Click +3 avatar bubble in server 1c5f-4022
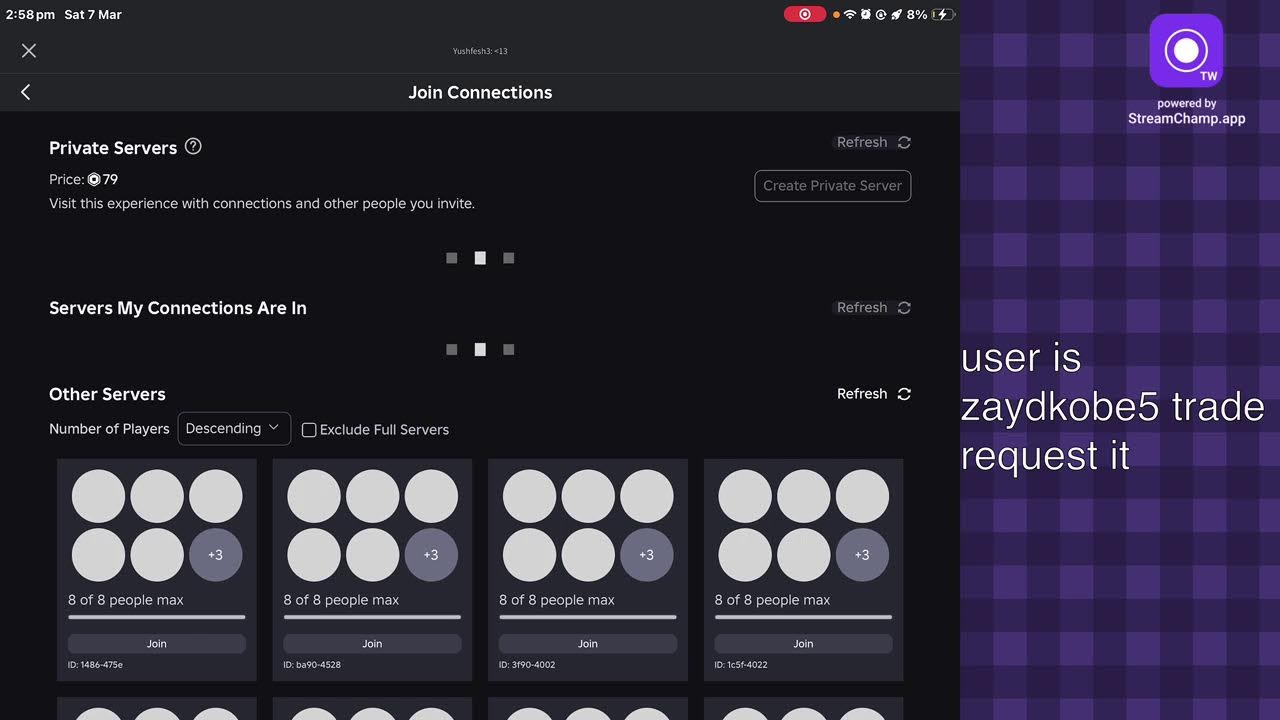Screen dimensions: 1280x720 [862, 555]
